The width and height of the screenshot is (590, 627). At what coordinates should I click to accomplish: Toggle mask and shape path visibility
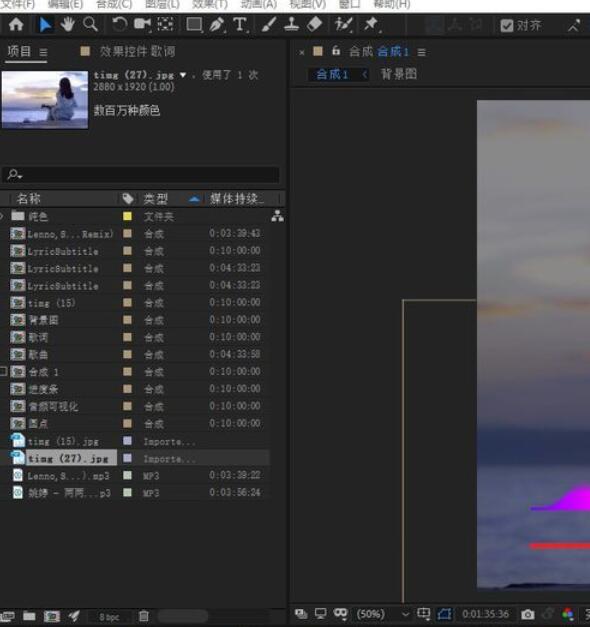pyautogui.click(x=444, y=614)
